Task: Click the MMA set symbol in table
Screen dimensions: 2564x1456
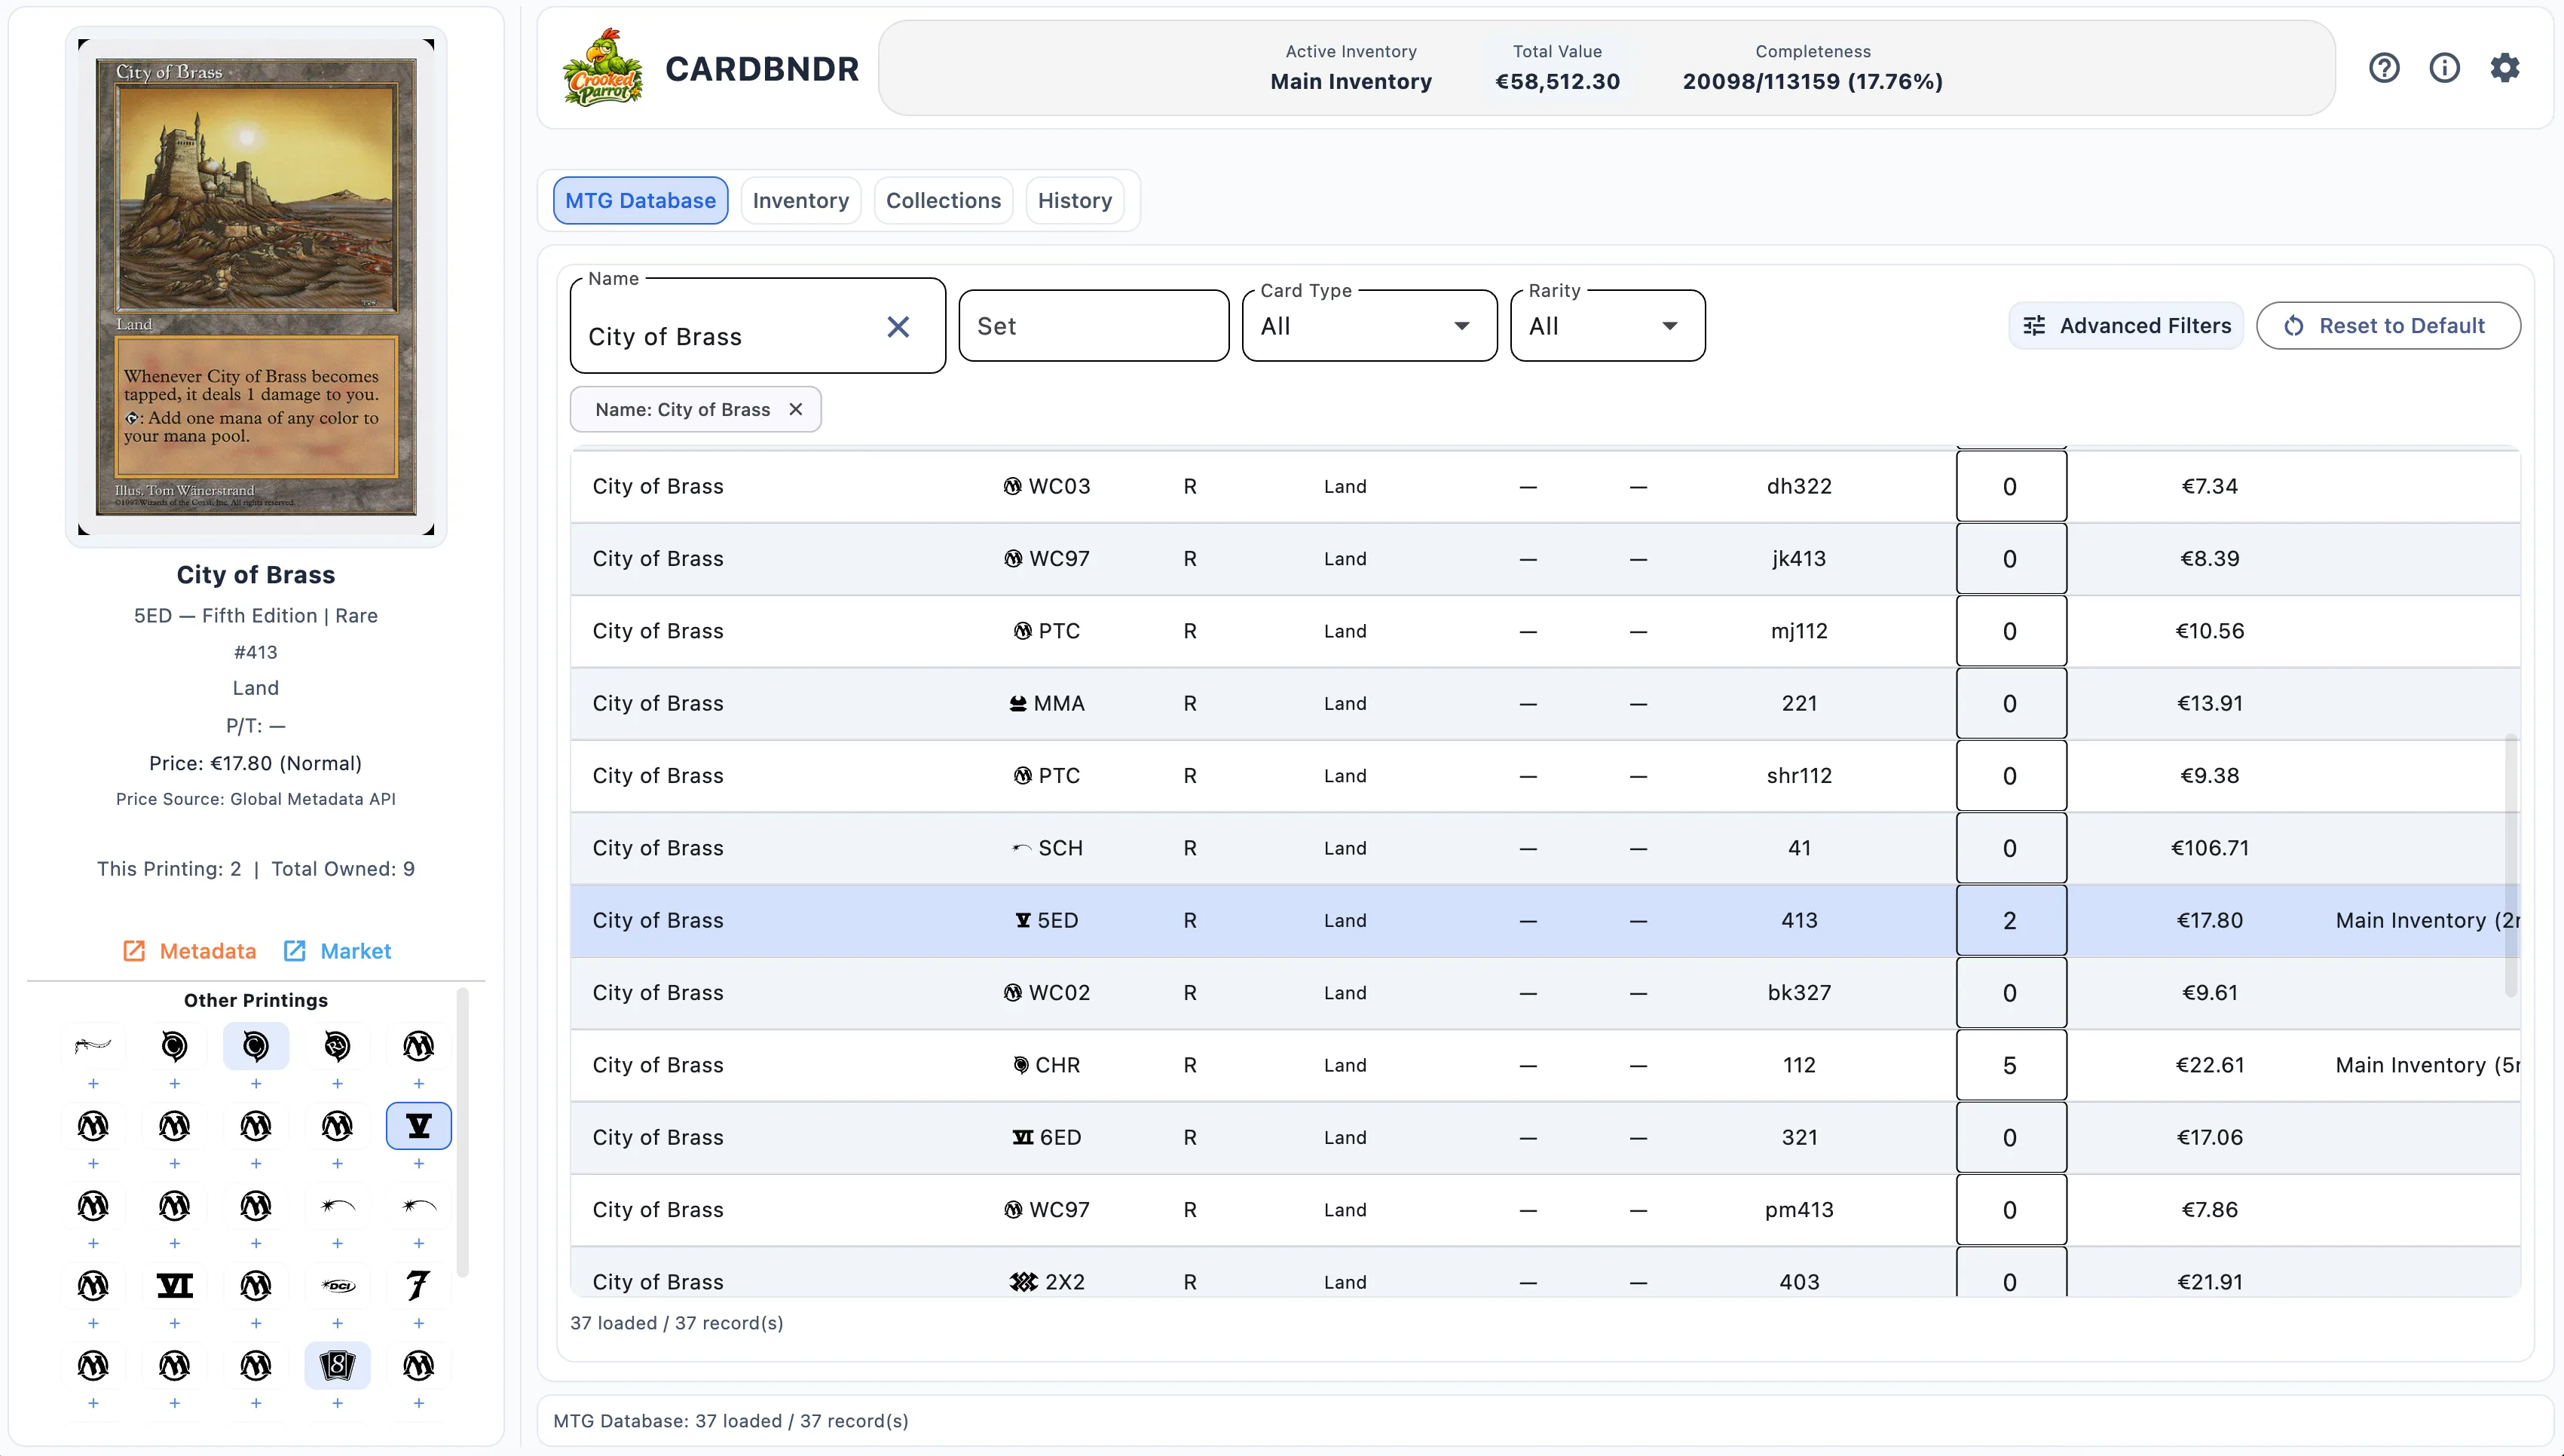Action: [x=1018, y=704]
